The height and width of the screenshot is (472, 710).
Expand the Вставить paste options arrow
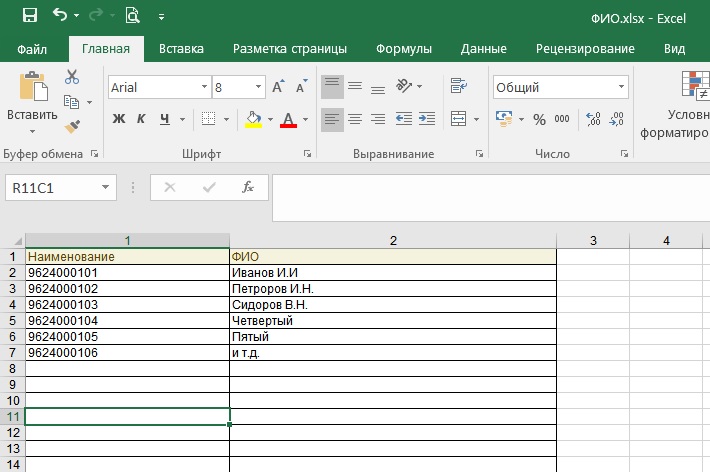point(32,131)
